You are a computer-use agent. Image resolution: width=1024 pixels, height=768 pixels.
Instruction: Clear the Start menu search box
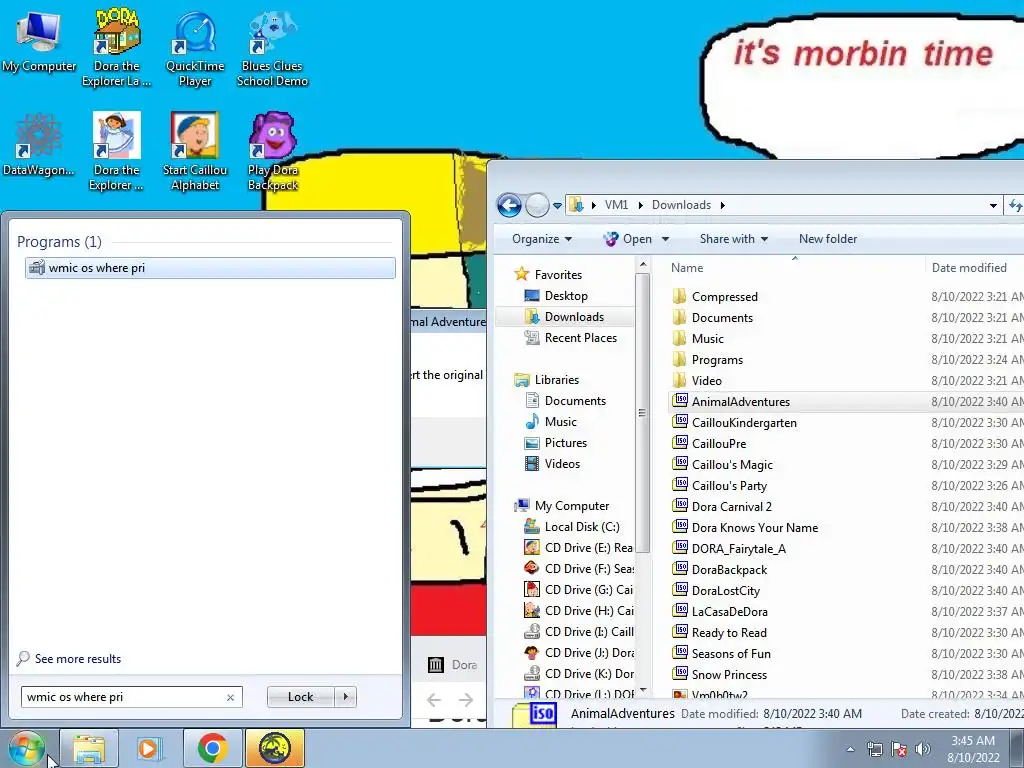pyautogui.click(x=230, y=697)
